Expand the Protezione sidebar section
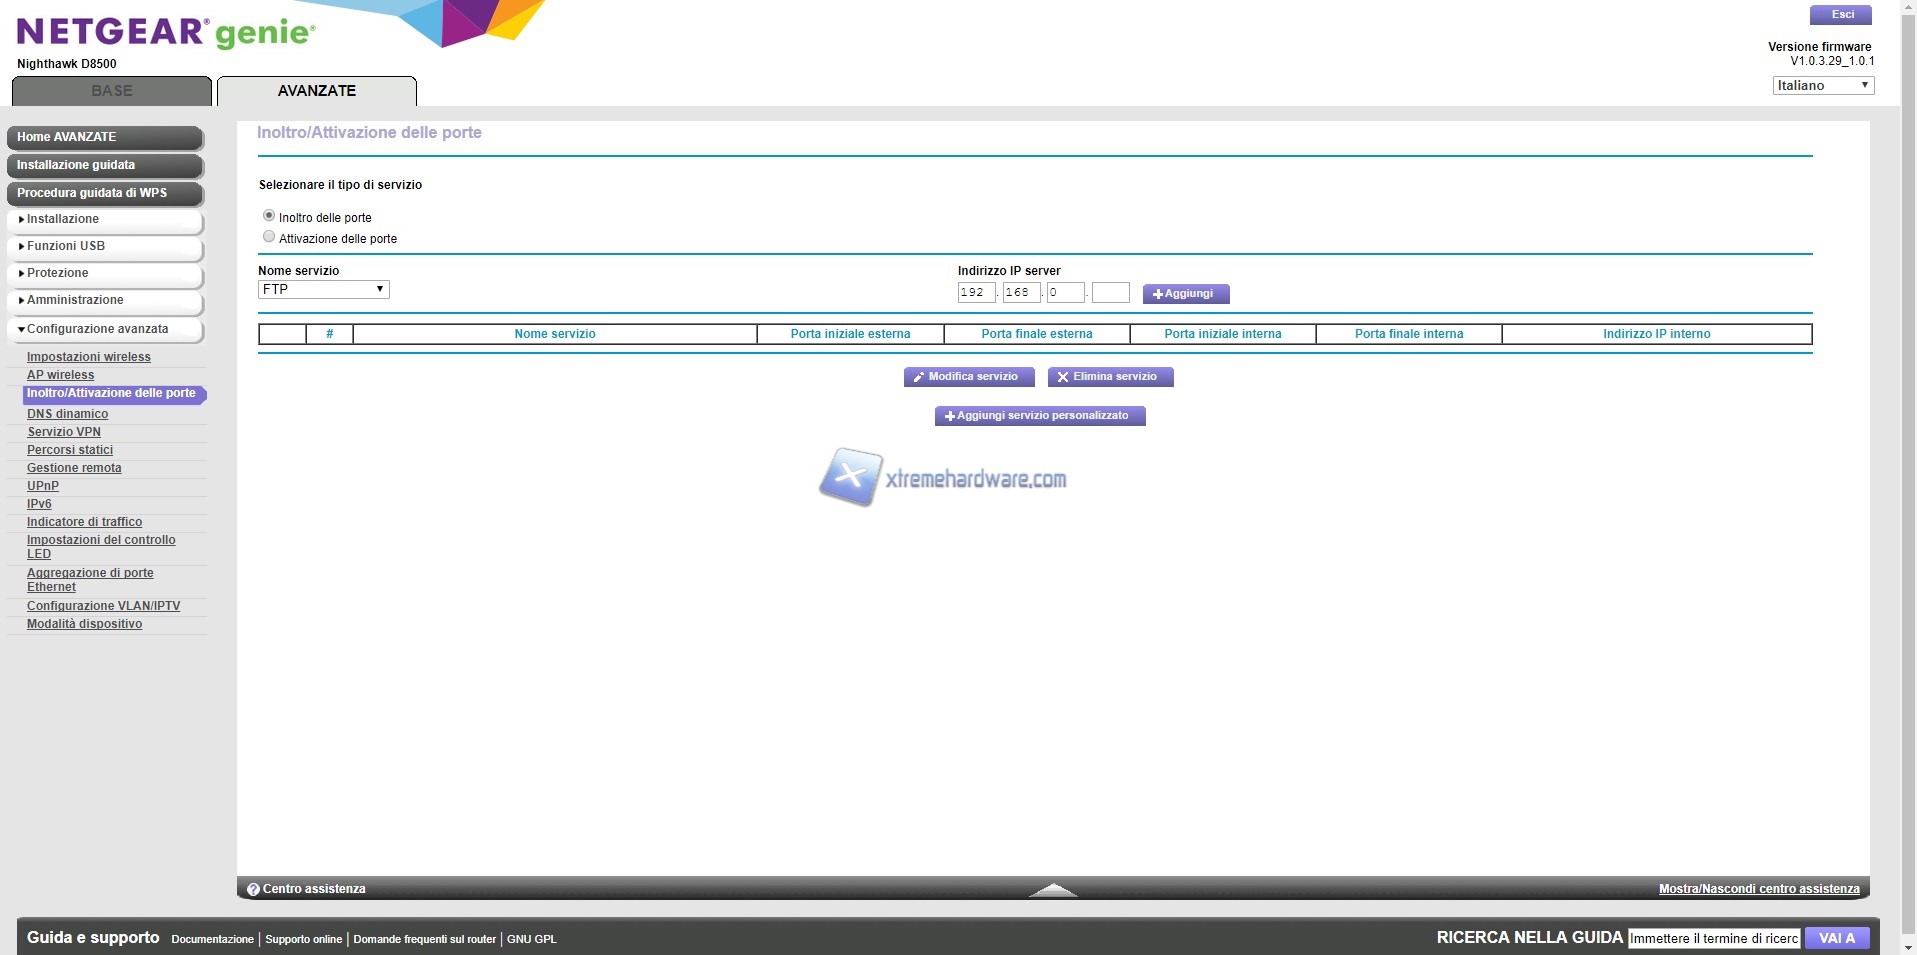The height and width of the screenshot is (955, 1917). 104,274
